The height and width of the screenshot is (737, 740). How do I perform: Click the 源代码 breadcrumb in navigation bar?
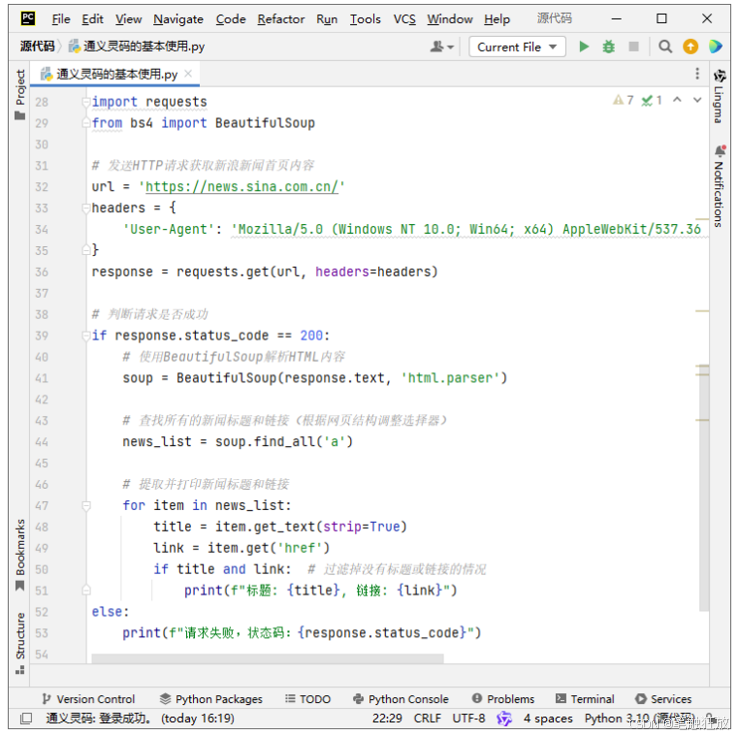pos(37,46)
